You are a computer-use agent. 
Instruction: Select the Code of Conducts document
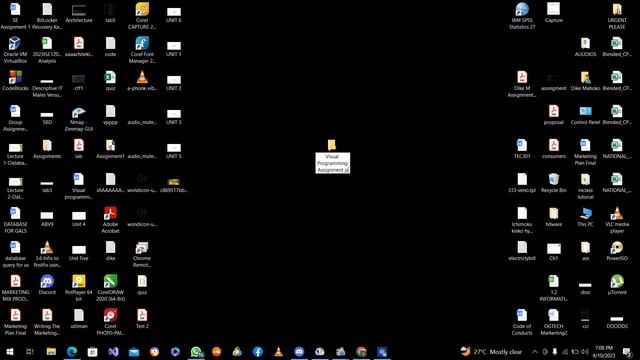pyautogui.click(x=522, y=322)
